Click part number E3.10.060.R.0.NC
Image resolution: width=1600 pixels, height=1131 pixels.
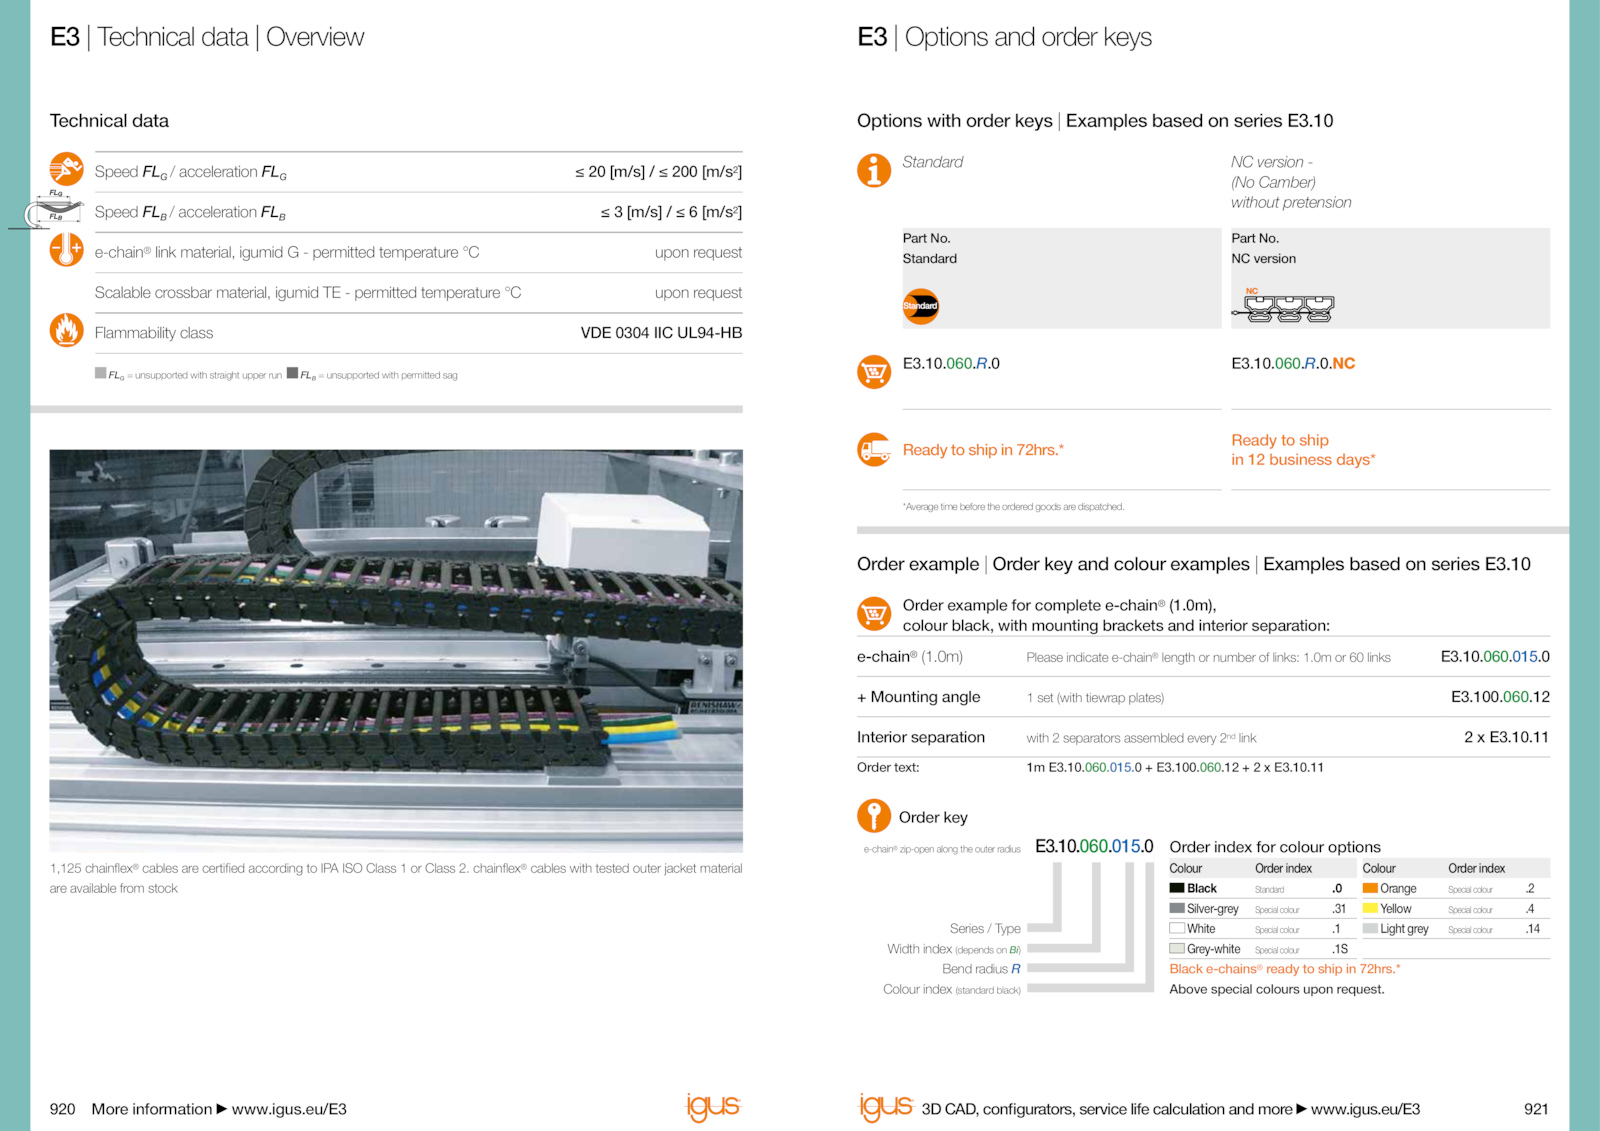[1293, 363]
